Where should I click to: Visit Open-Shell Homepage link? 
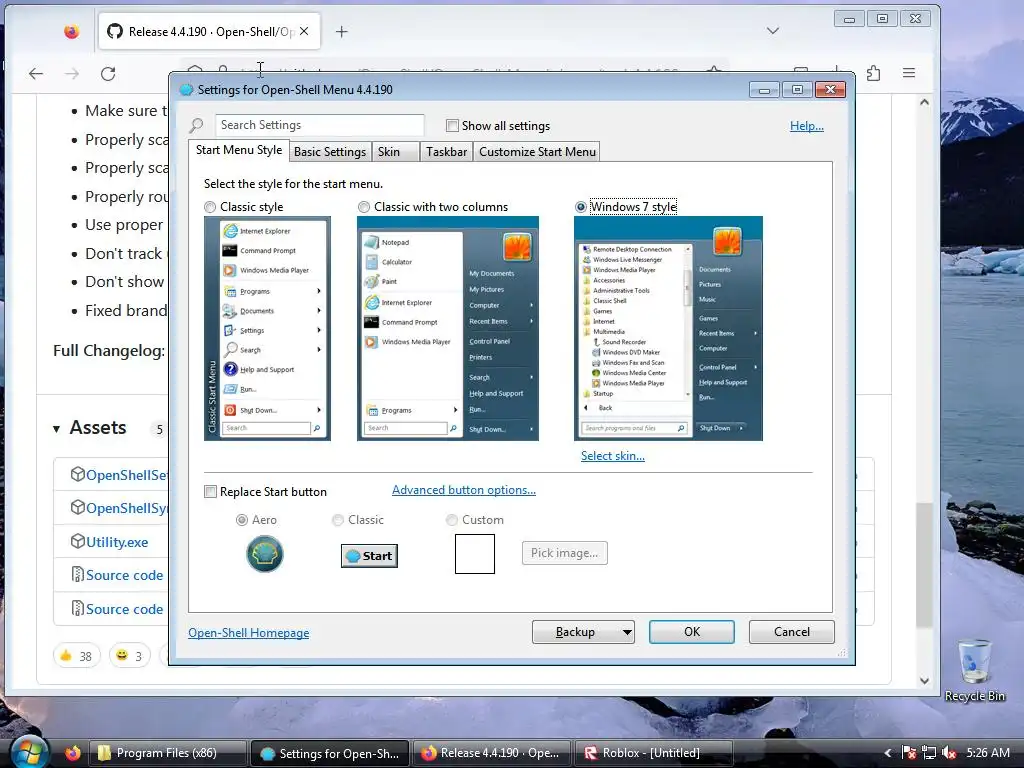[249, 633]
